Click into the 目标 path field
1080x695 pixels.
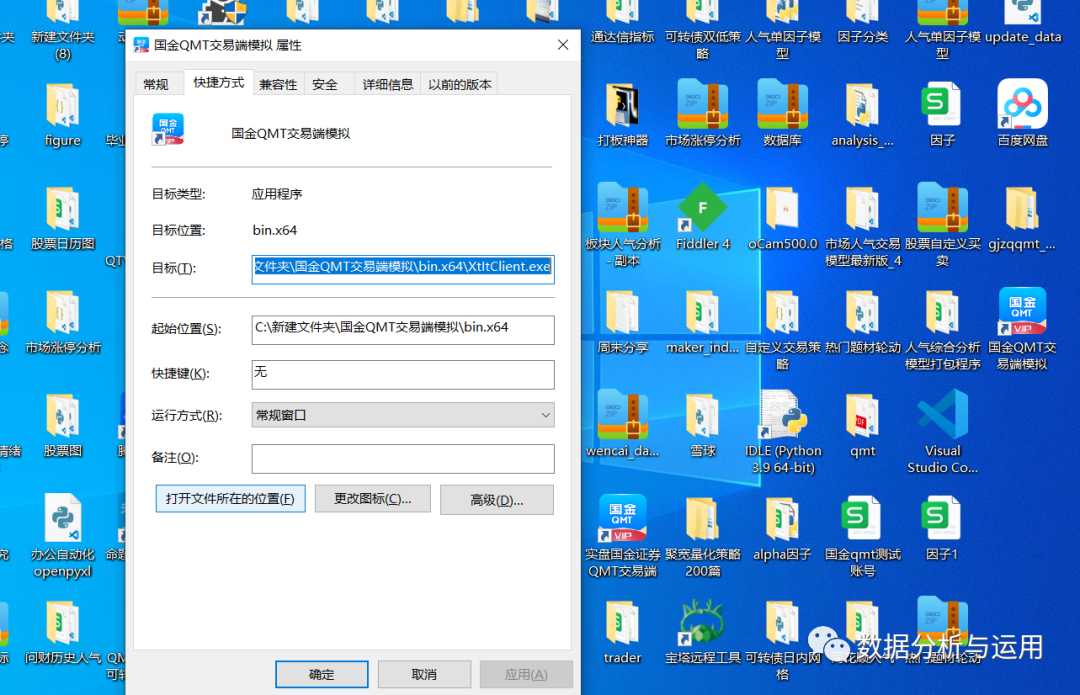pos(403,269)
